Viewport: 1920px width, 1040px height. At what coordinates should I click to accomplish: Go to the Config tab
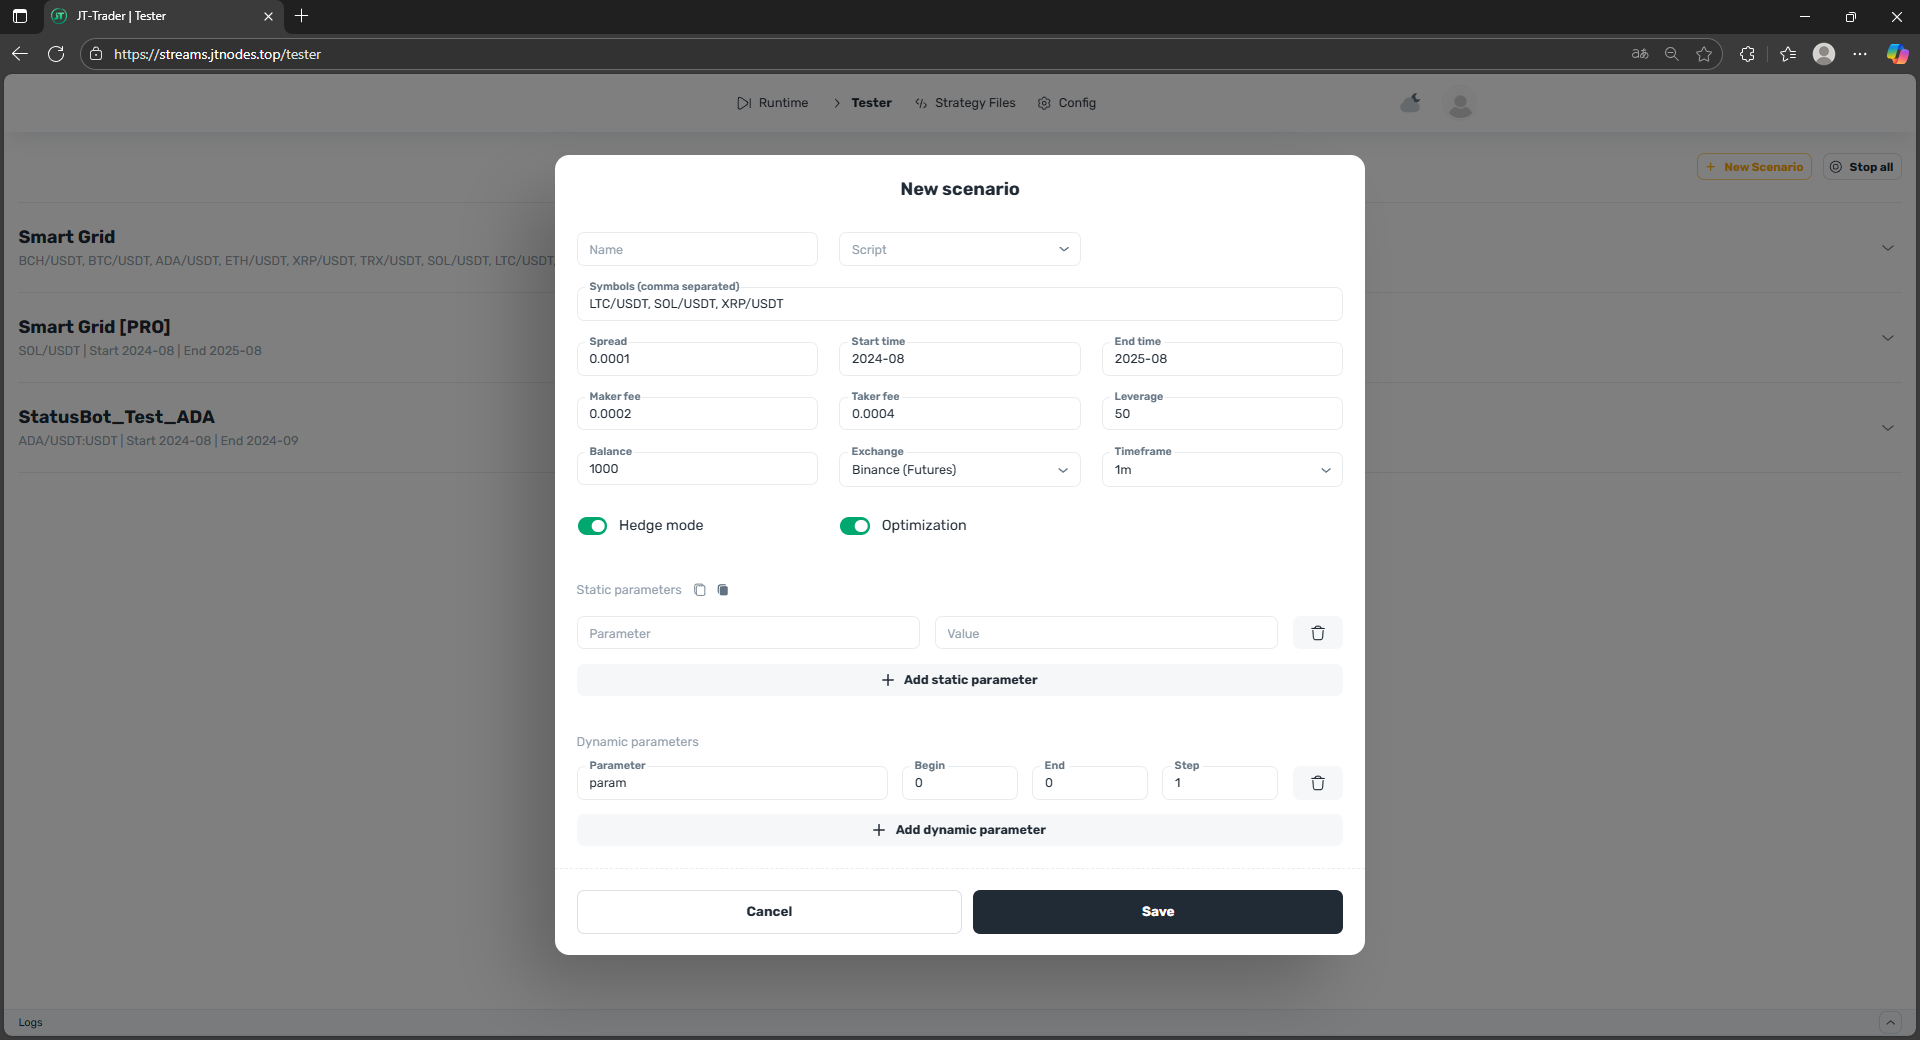pos(1067,103)
